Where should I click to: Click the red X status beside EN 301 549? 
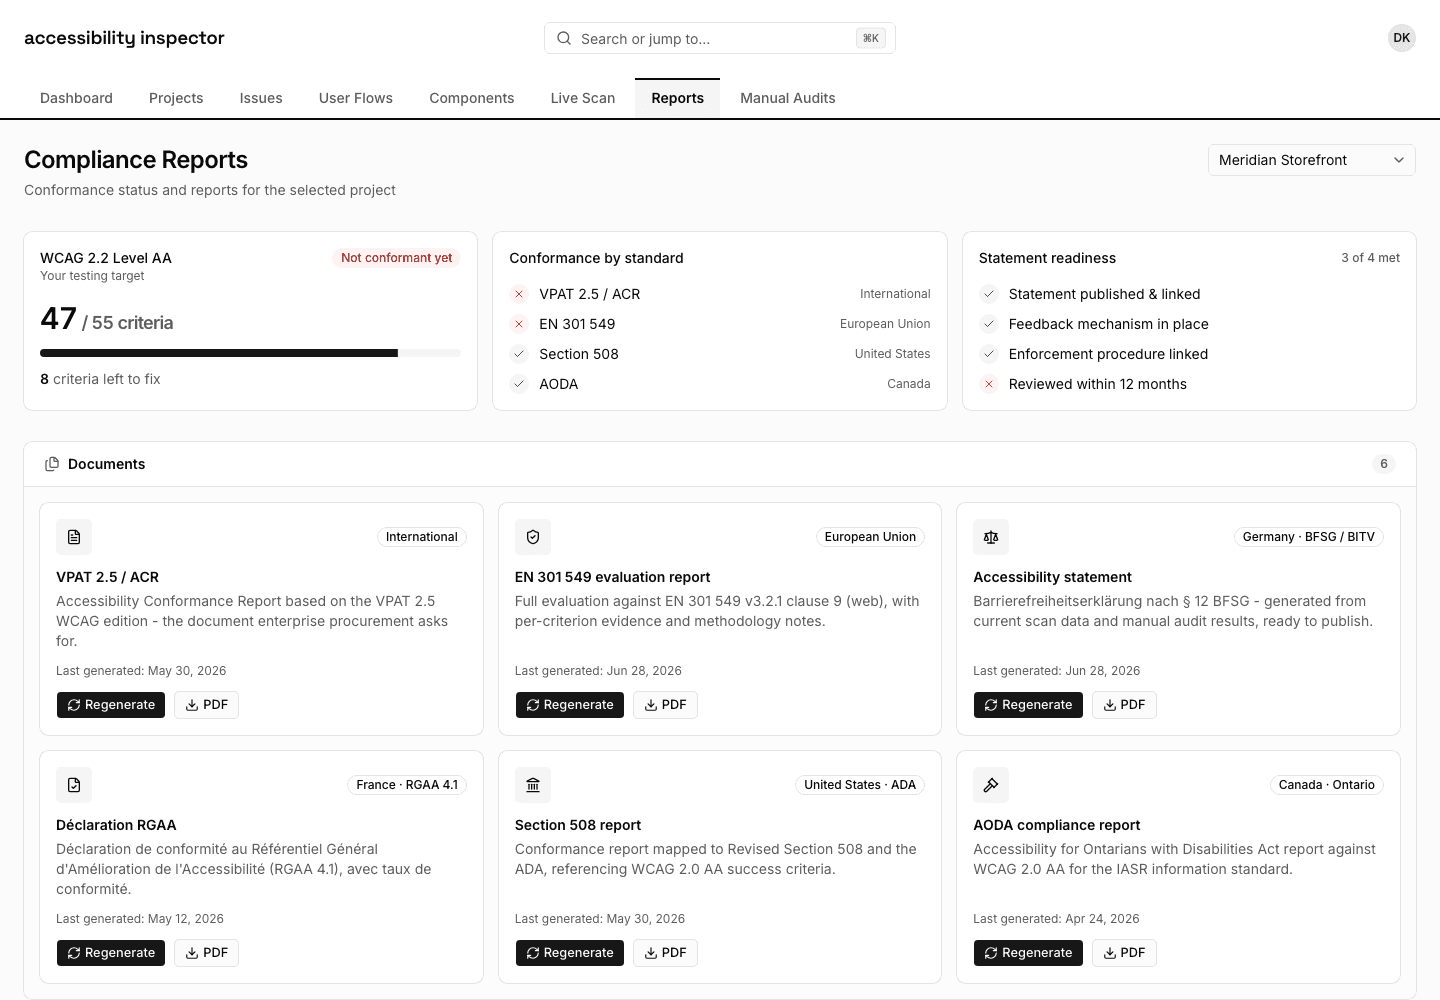tap(519, 324)
